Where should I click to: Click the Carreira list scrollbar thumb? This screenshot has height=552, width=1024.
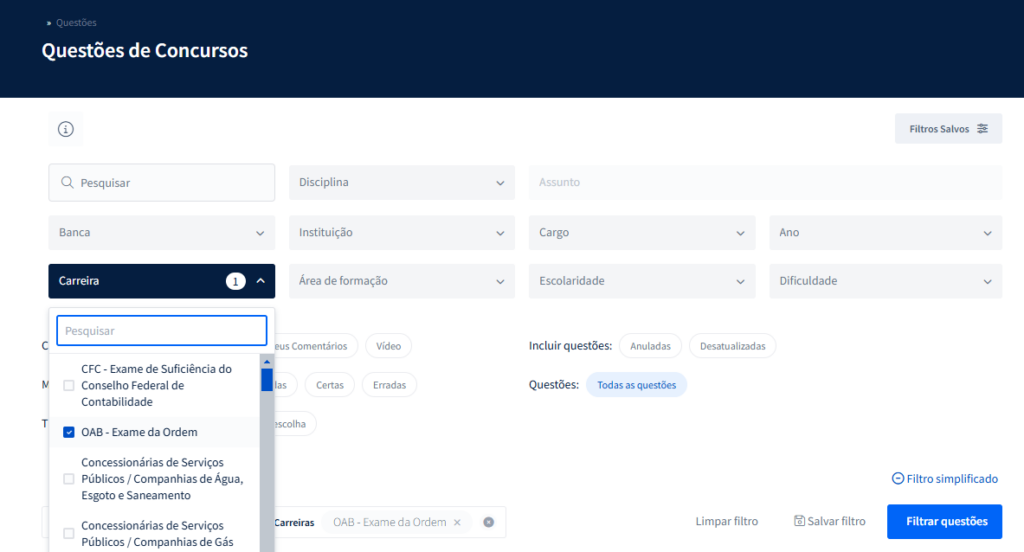[x=266, y=380]
